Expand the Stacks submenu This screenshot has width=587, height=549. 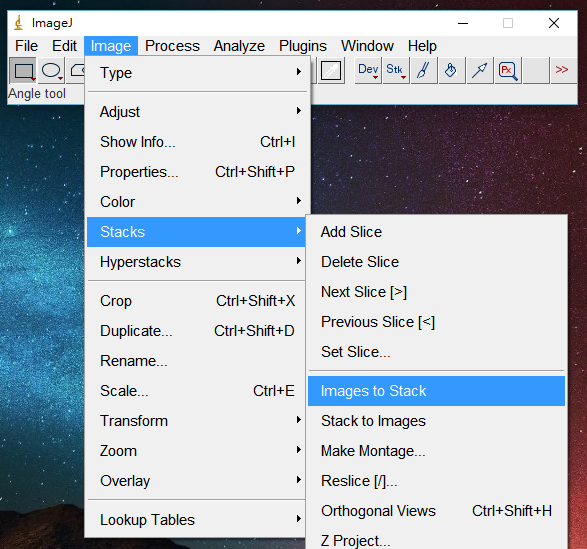click(196, 232)
